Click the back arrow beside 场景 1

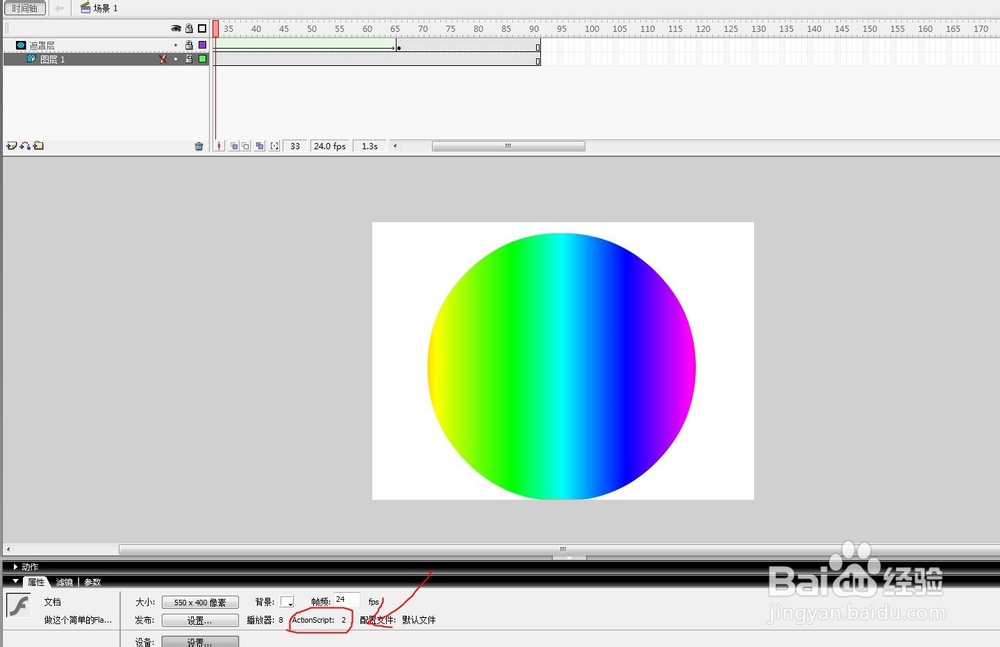pyautogui.click(x=59, y=8)
